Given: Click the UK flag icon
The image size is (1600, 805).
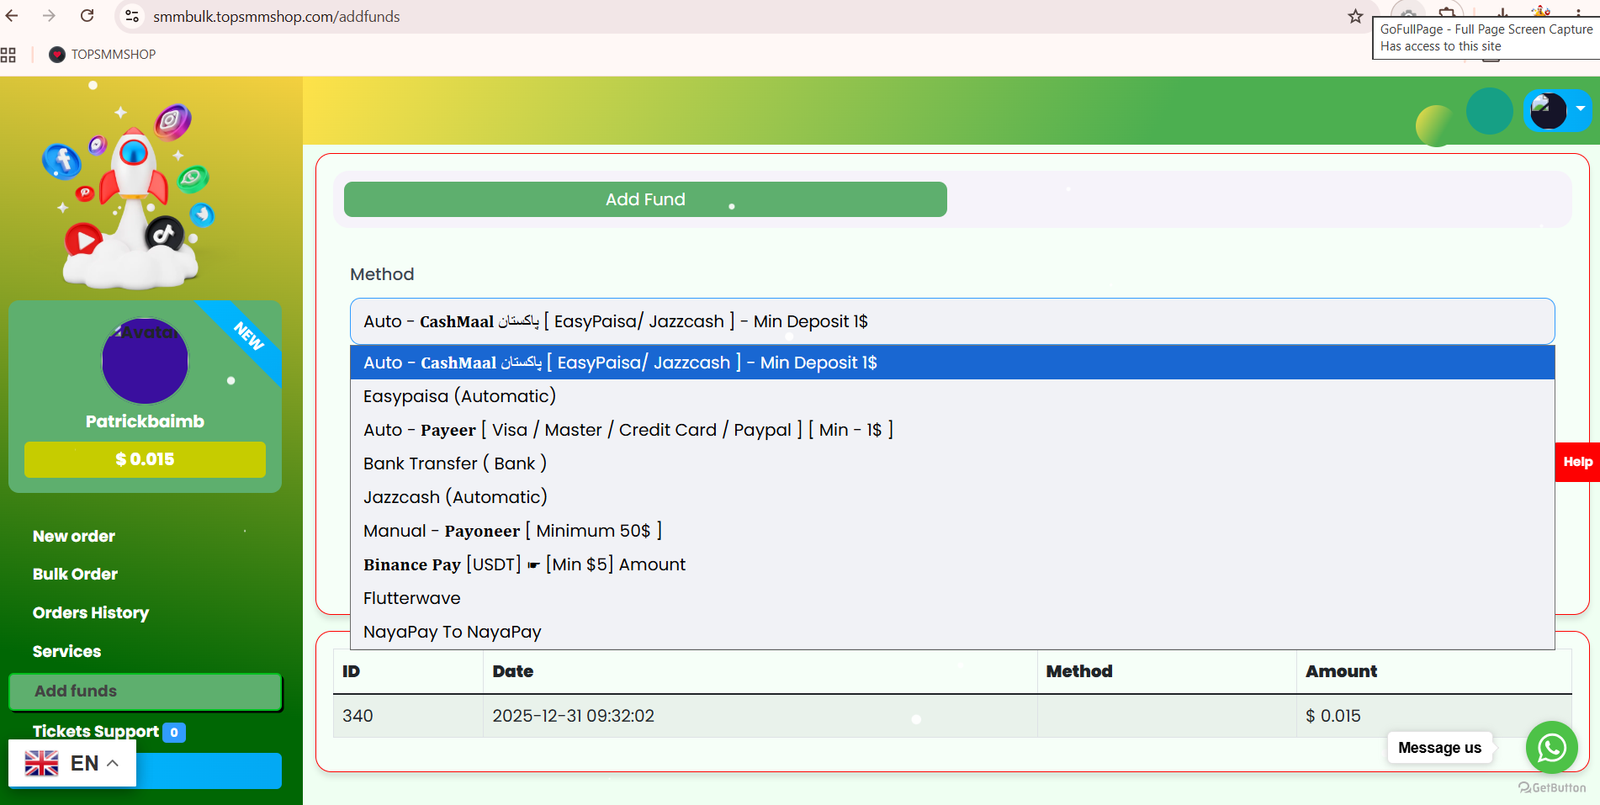Looking at the screenshot, I should [41, 763].
